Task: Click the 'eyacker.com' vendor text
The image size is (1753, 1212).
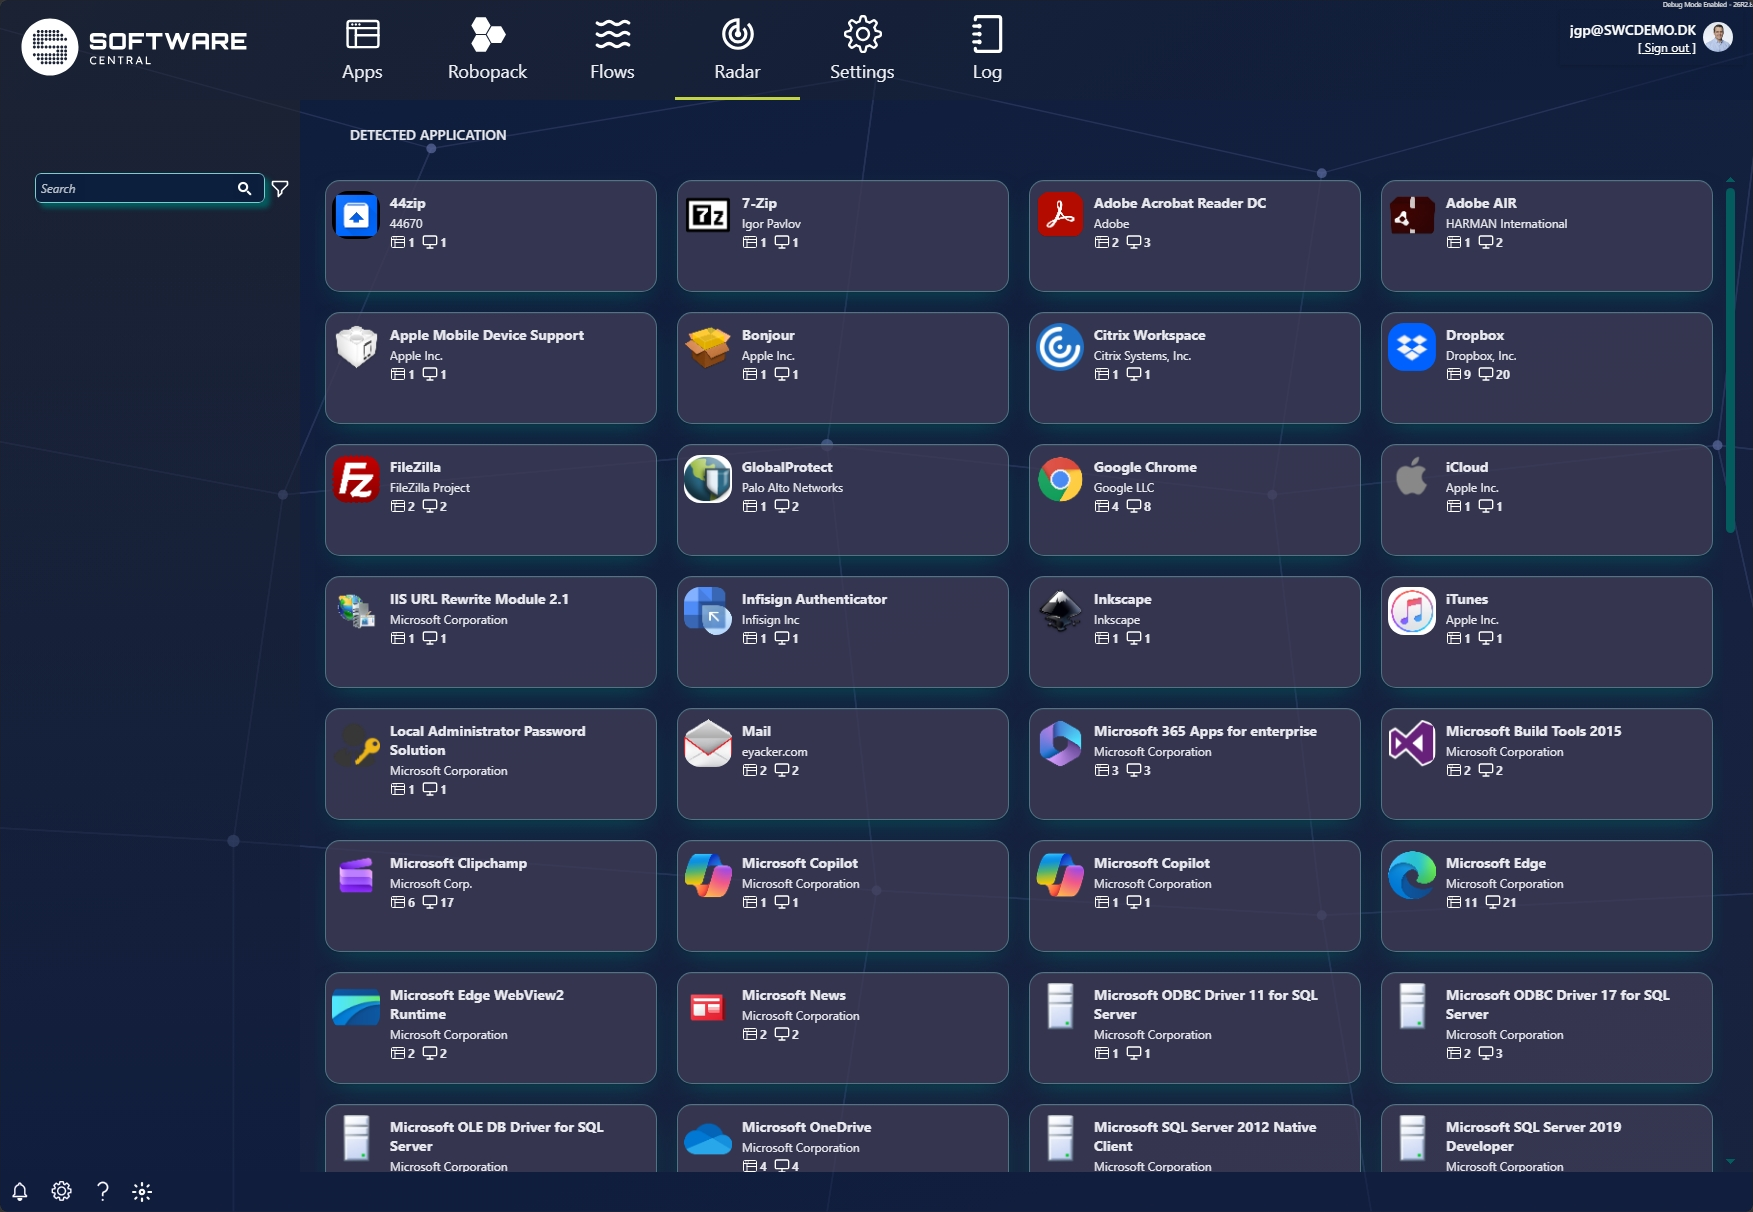Action: coord(774,752)
